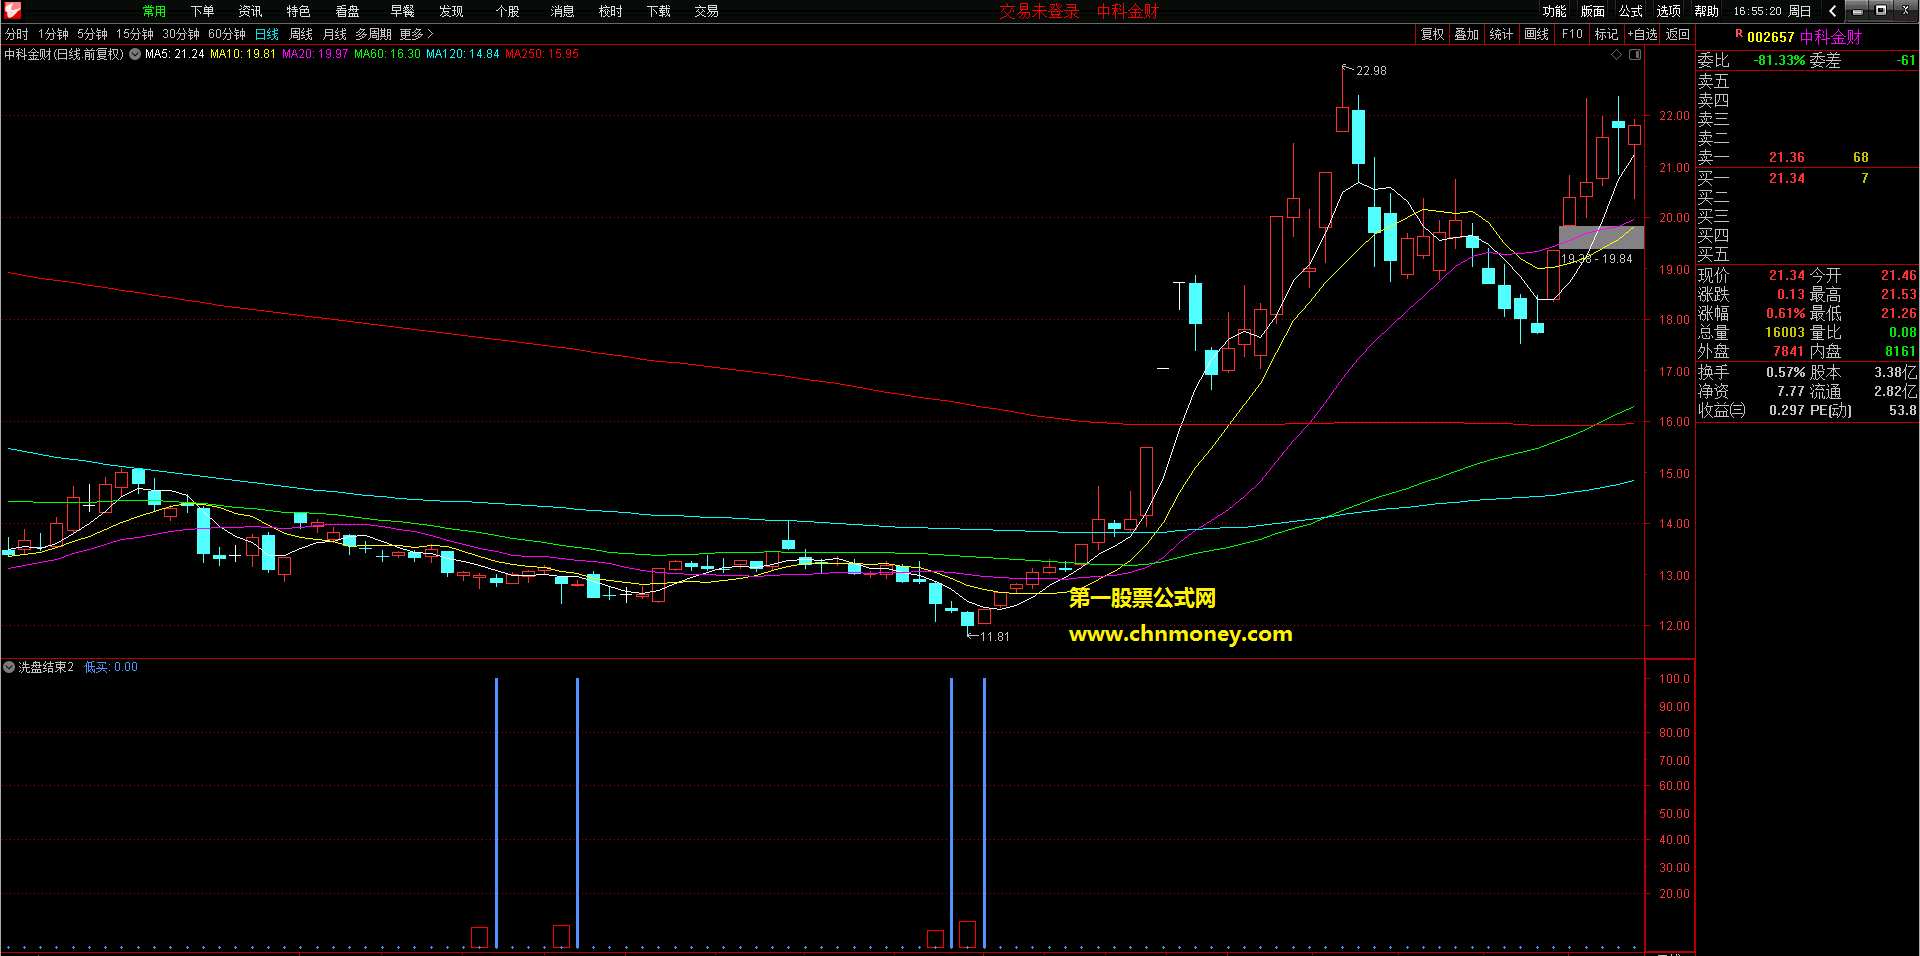
Task: Open the 个股 menu
Action: [507, 11]
